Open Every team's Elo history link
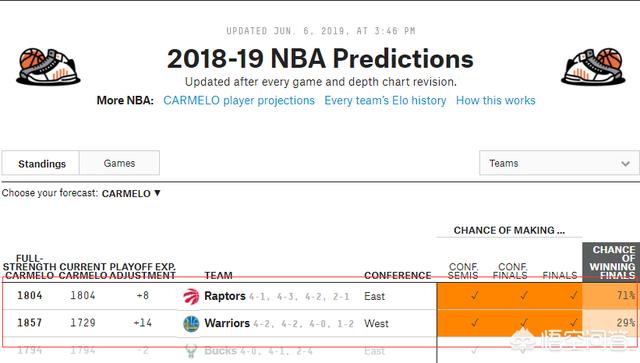This screenshot has height=363, width=640. pyautogui.click(x=385, y=100)
